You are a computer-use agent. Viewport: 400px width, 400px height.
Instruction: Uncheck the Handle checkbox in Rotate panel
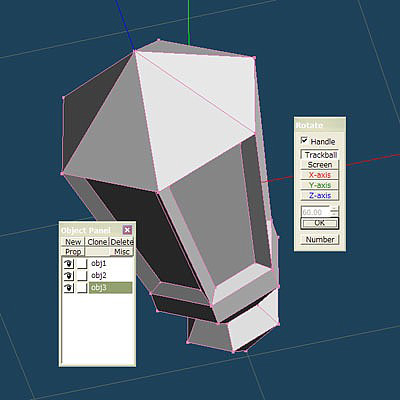pos(304,141)
